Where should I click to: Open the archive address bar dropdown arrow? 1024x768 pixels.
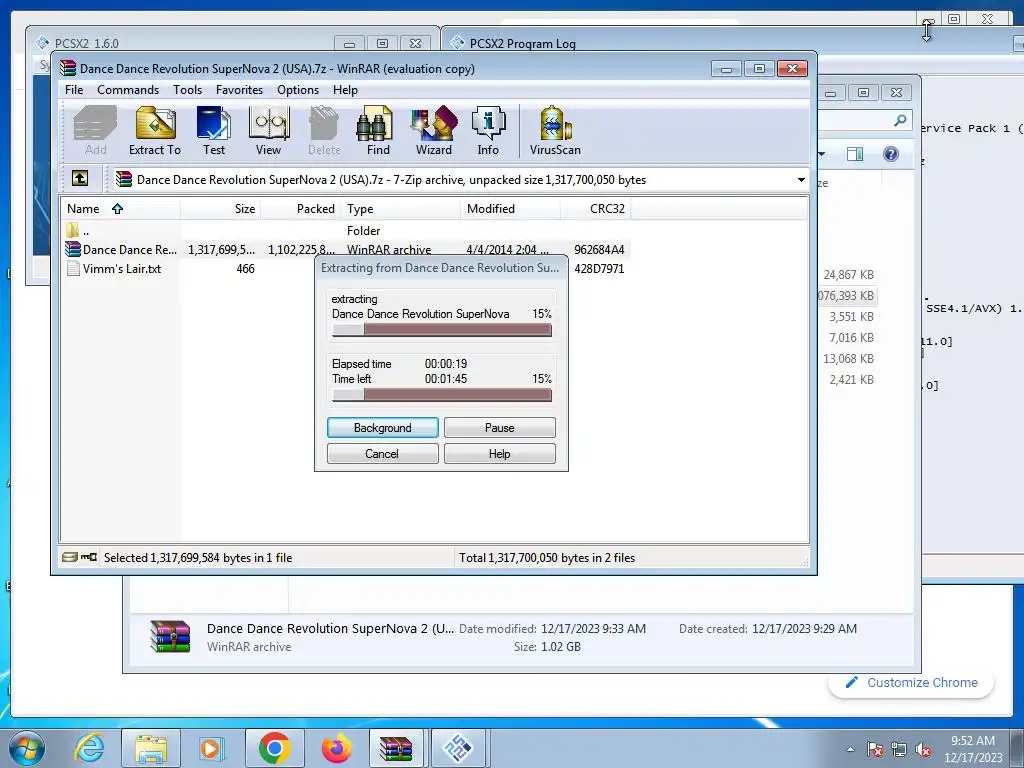[x=801, y=180]
